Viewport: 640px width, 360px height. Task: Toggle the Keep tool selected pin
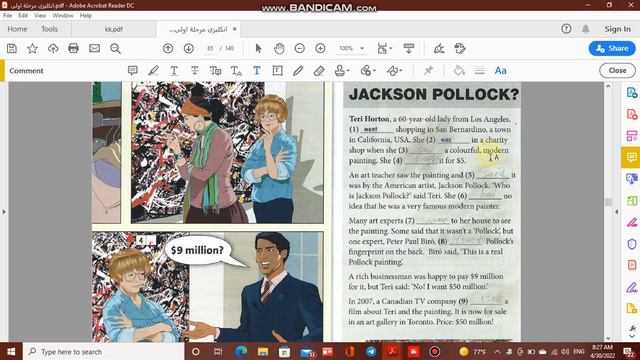(428, 71)
